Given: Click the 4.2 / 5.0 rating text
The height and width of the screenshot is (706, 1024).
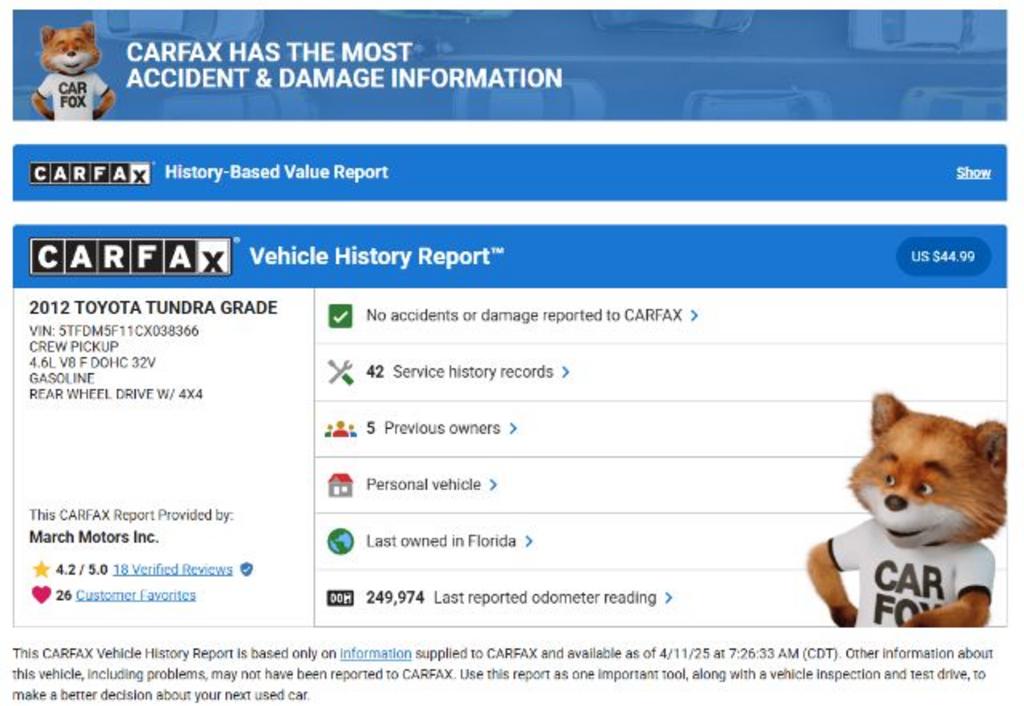Looking at the screenshot, I should [x=82, y=570].
